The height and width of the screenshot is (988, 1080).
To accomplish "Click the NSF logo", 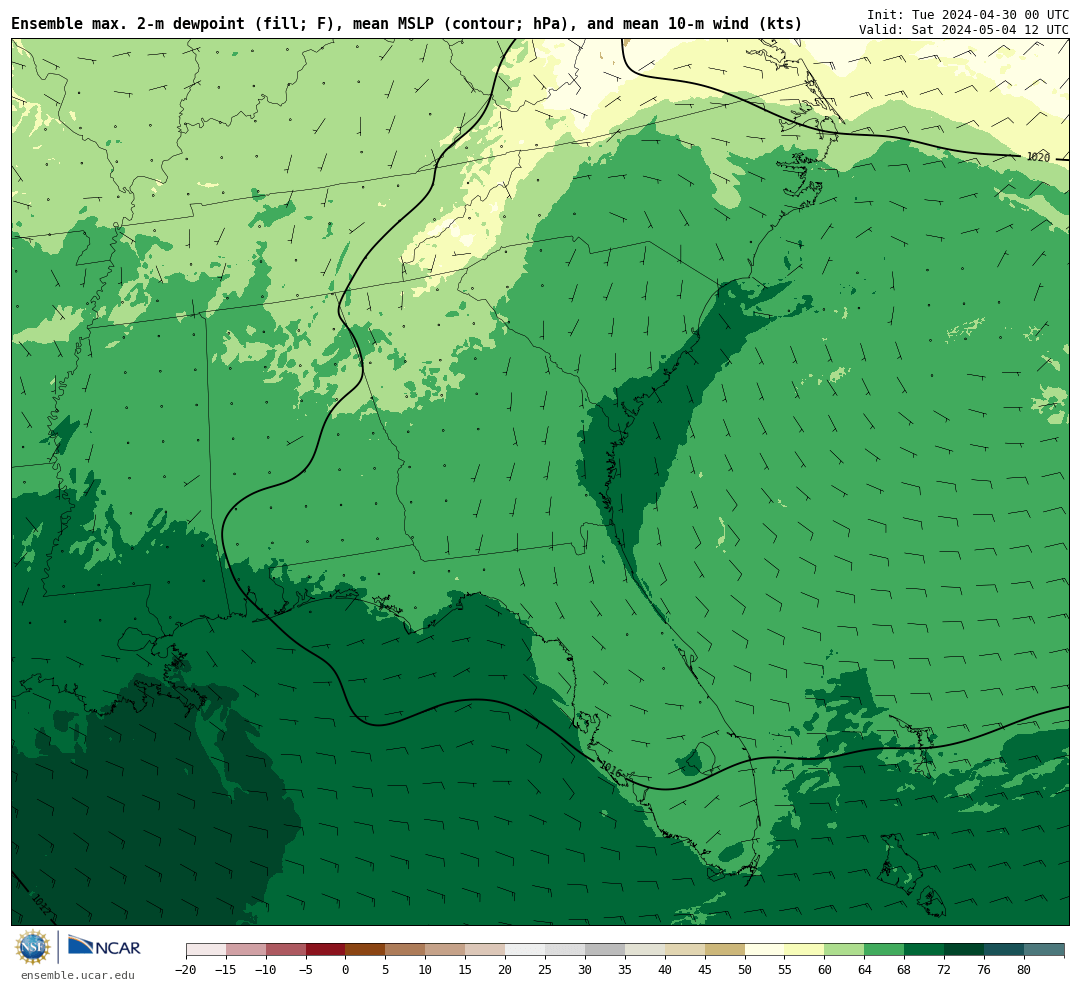I will (33, 947).
